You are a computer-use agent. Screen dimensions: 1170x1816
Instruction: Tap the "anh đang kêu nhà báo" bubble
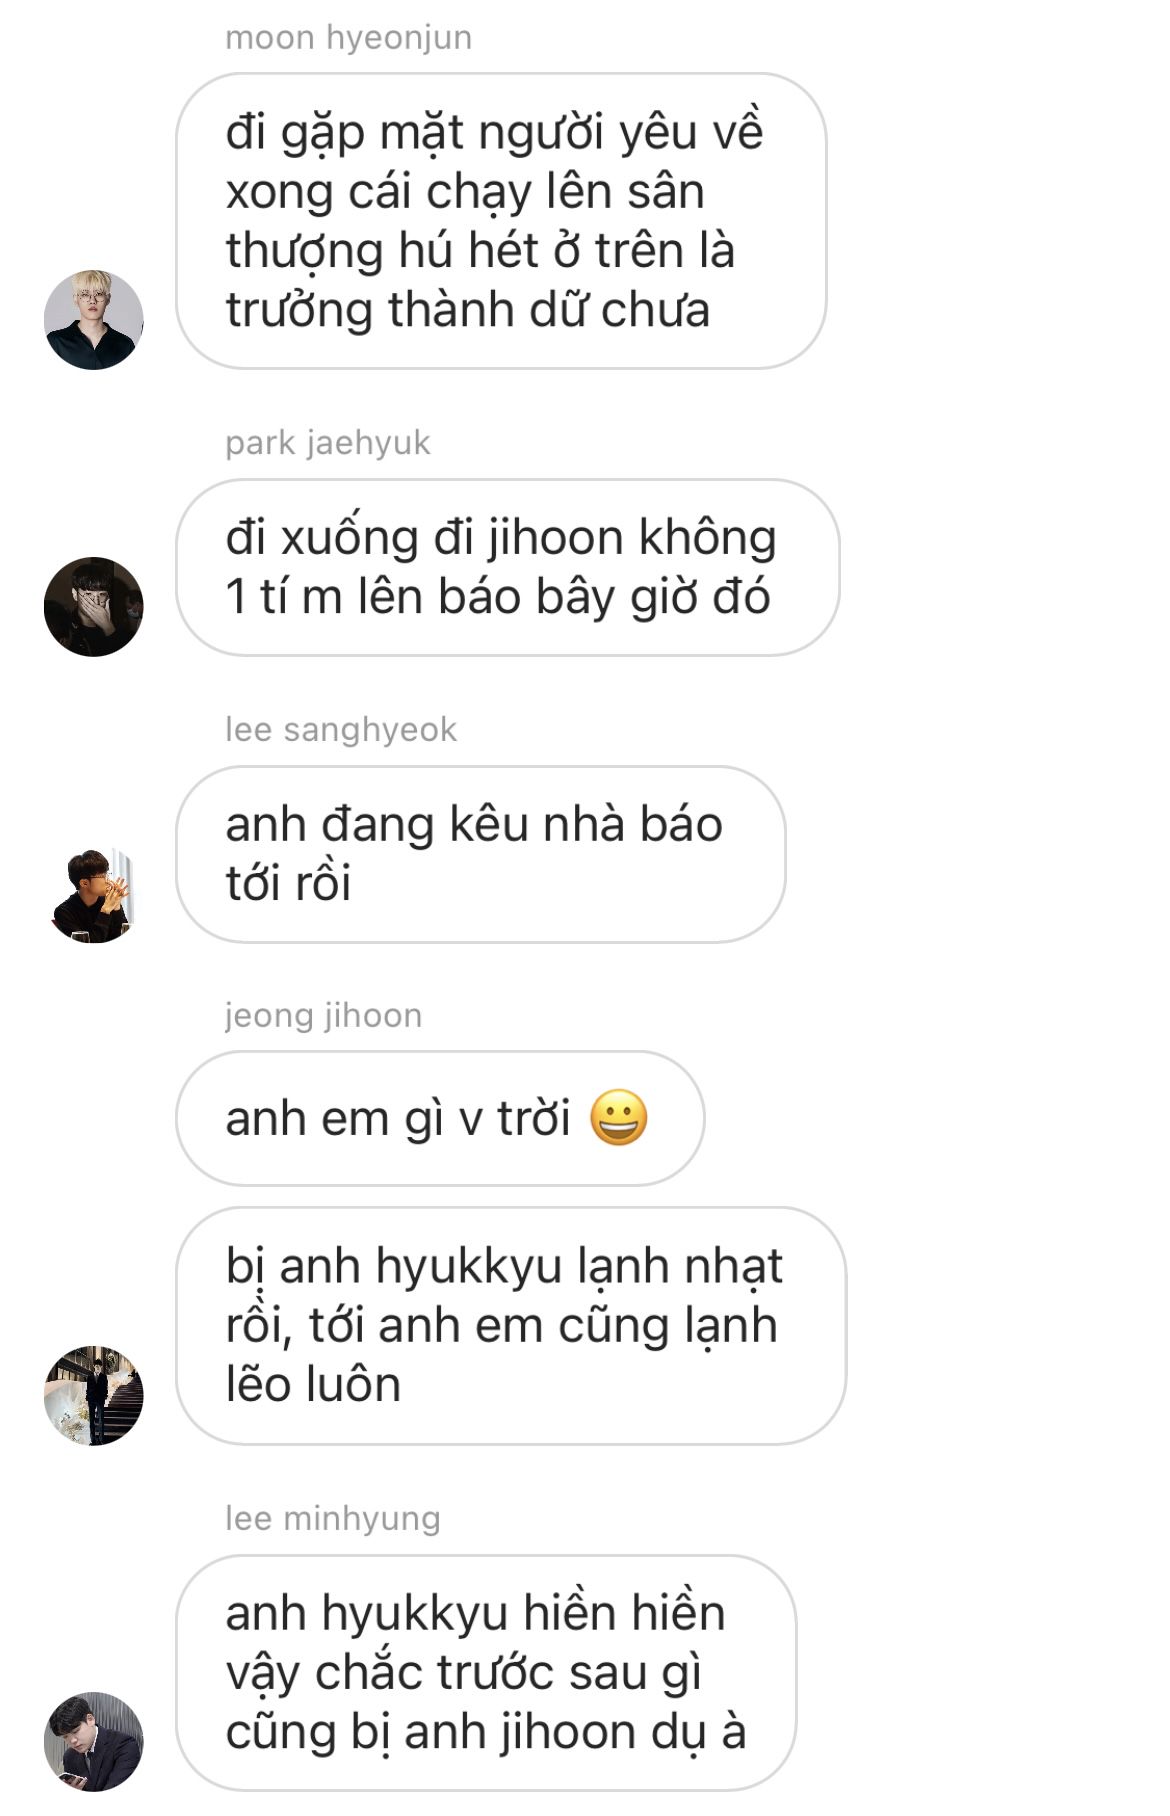(481, 854)
